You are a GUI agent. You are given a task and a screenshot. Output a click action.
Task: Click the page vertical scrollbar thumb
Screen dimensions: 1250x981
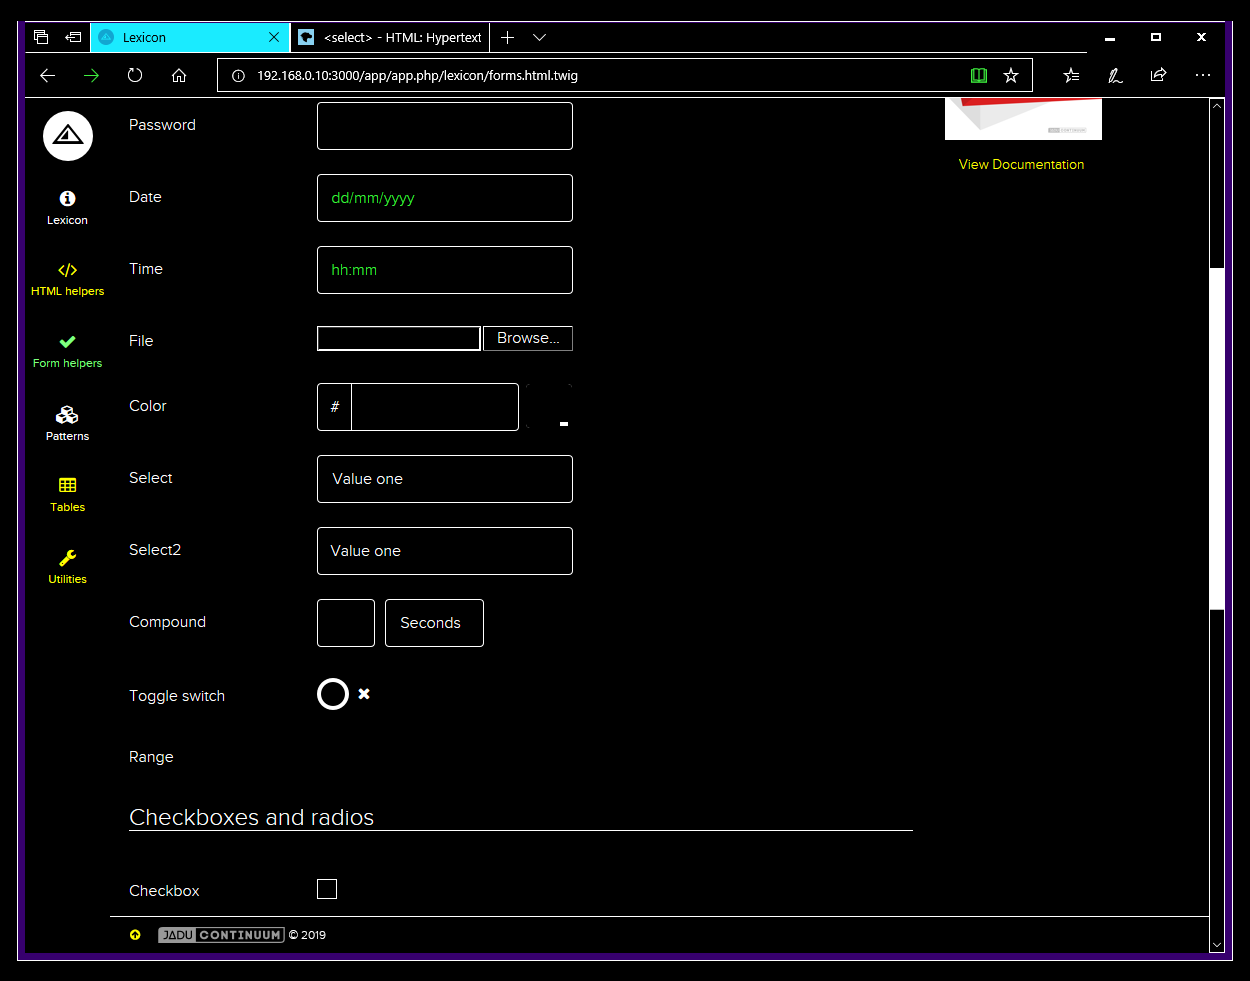click(1217, 439)
